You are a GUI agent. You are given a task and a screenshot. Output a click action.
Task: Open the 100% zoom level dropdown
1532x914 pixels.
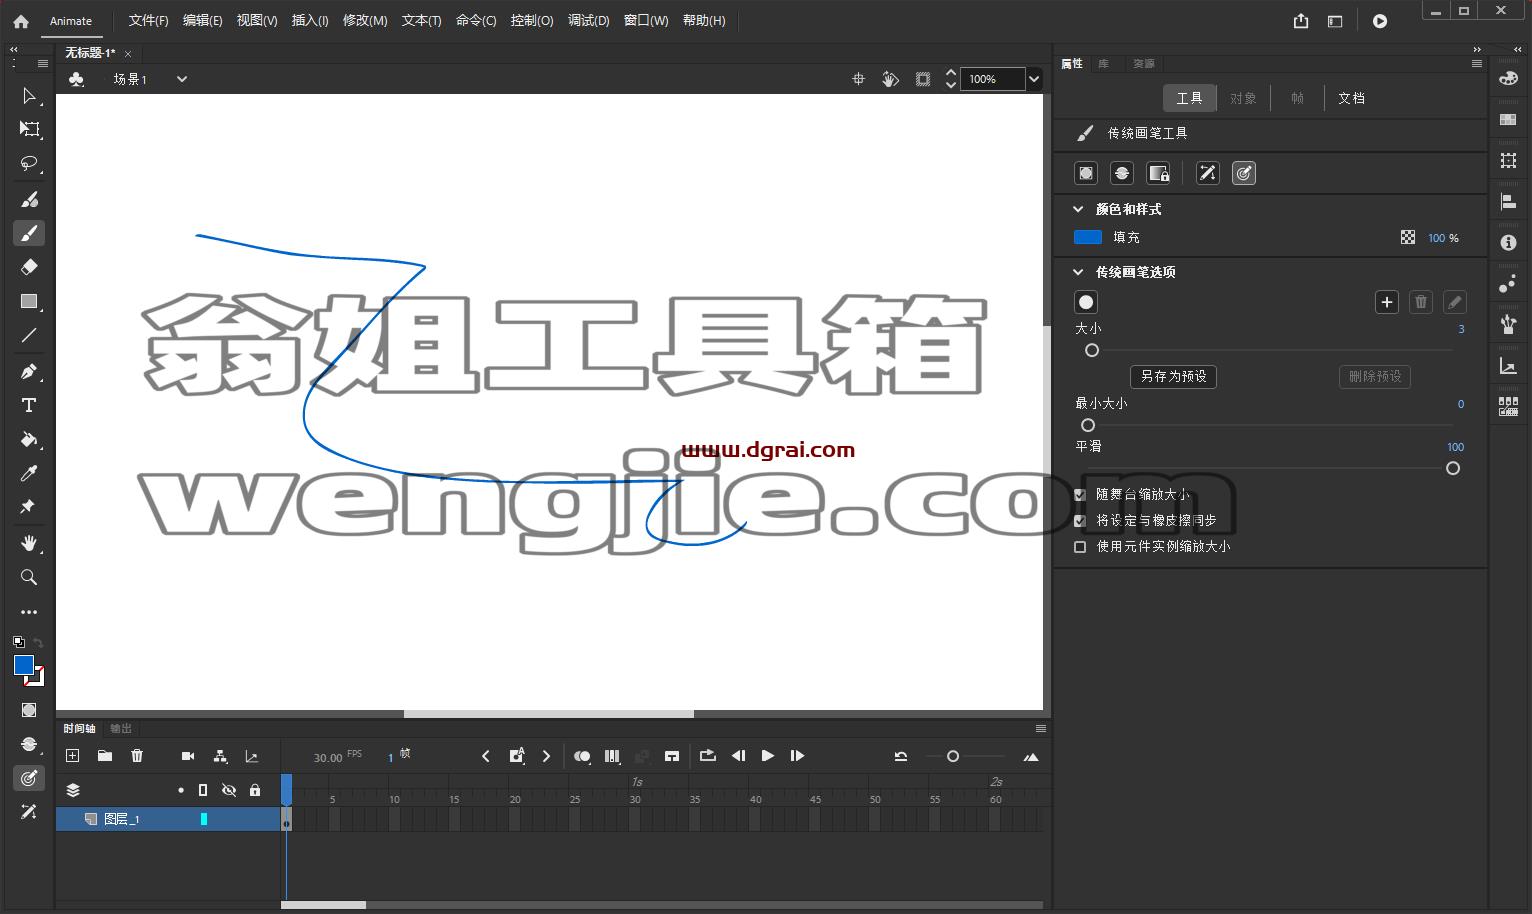(x=1034, y=79)
